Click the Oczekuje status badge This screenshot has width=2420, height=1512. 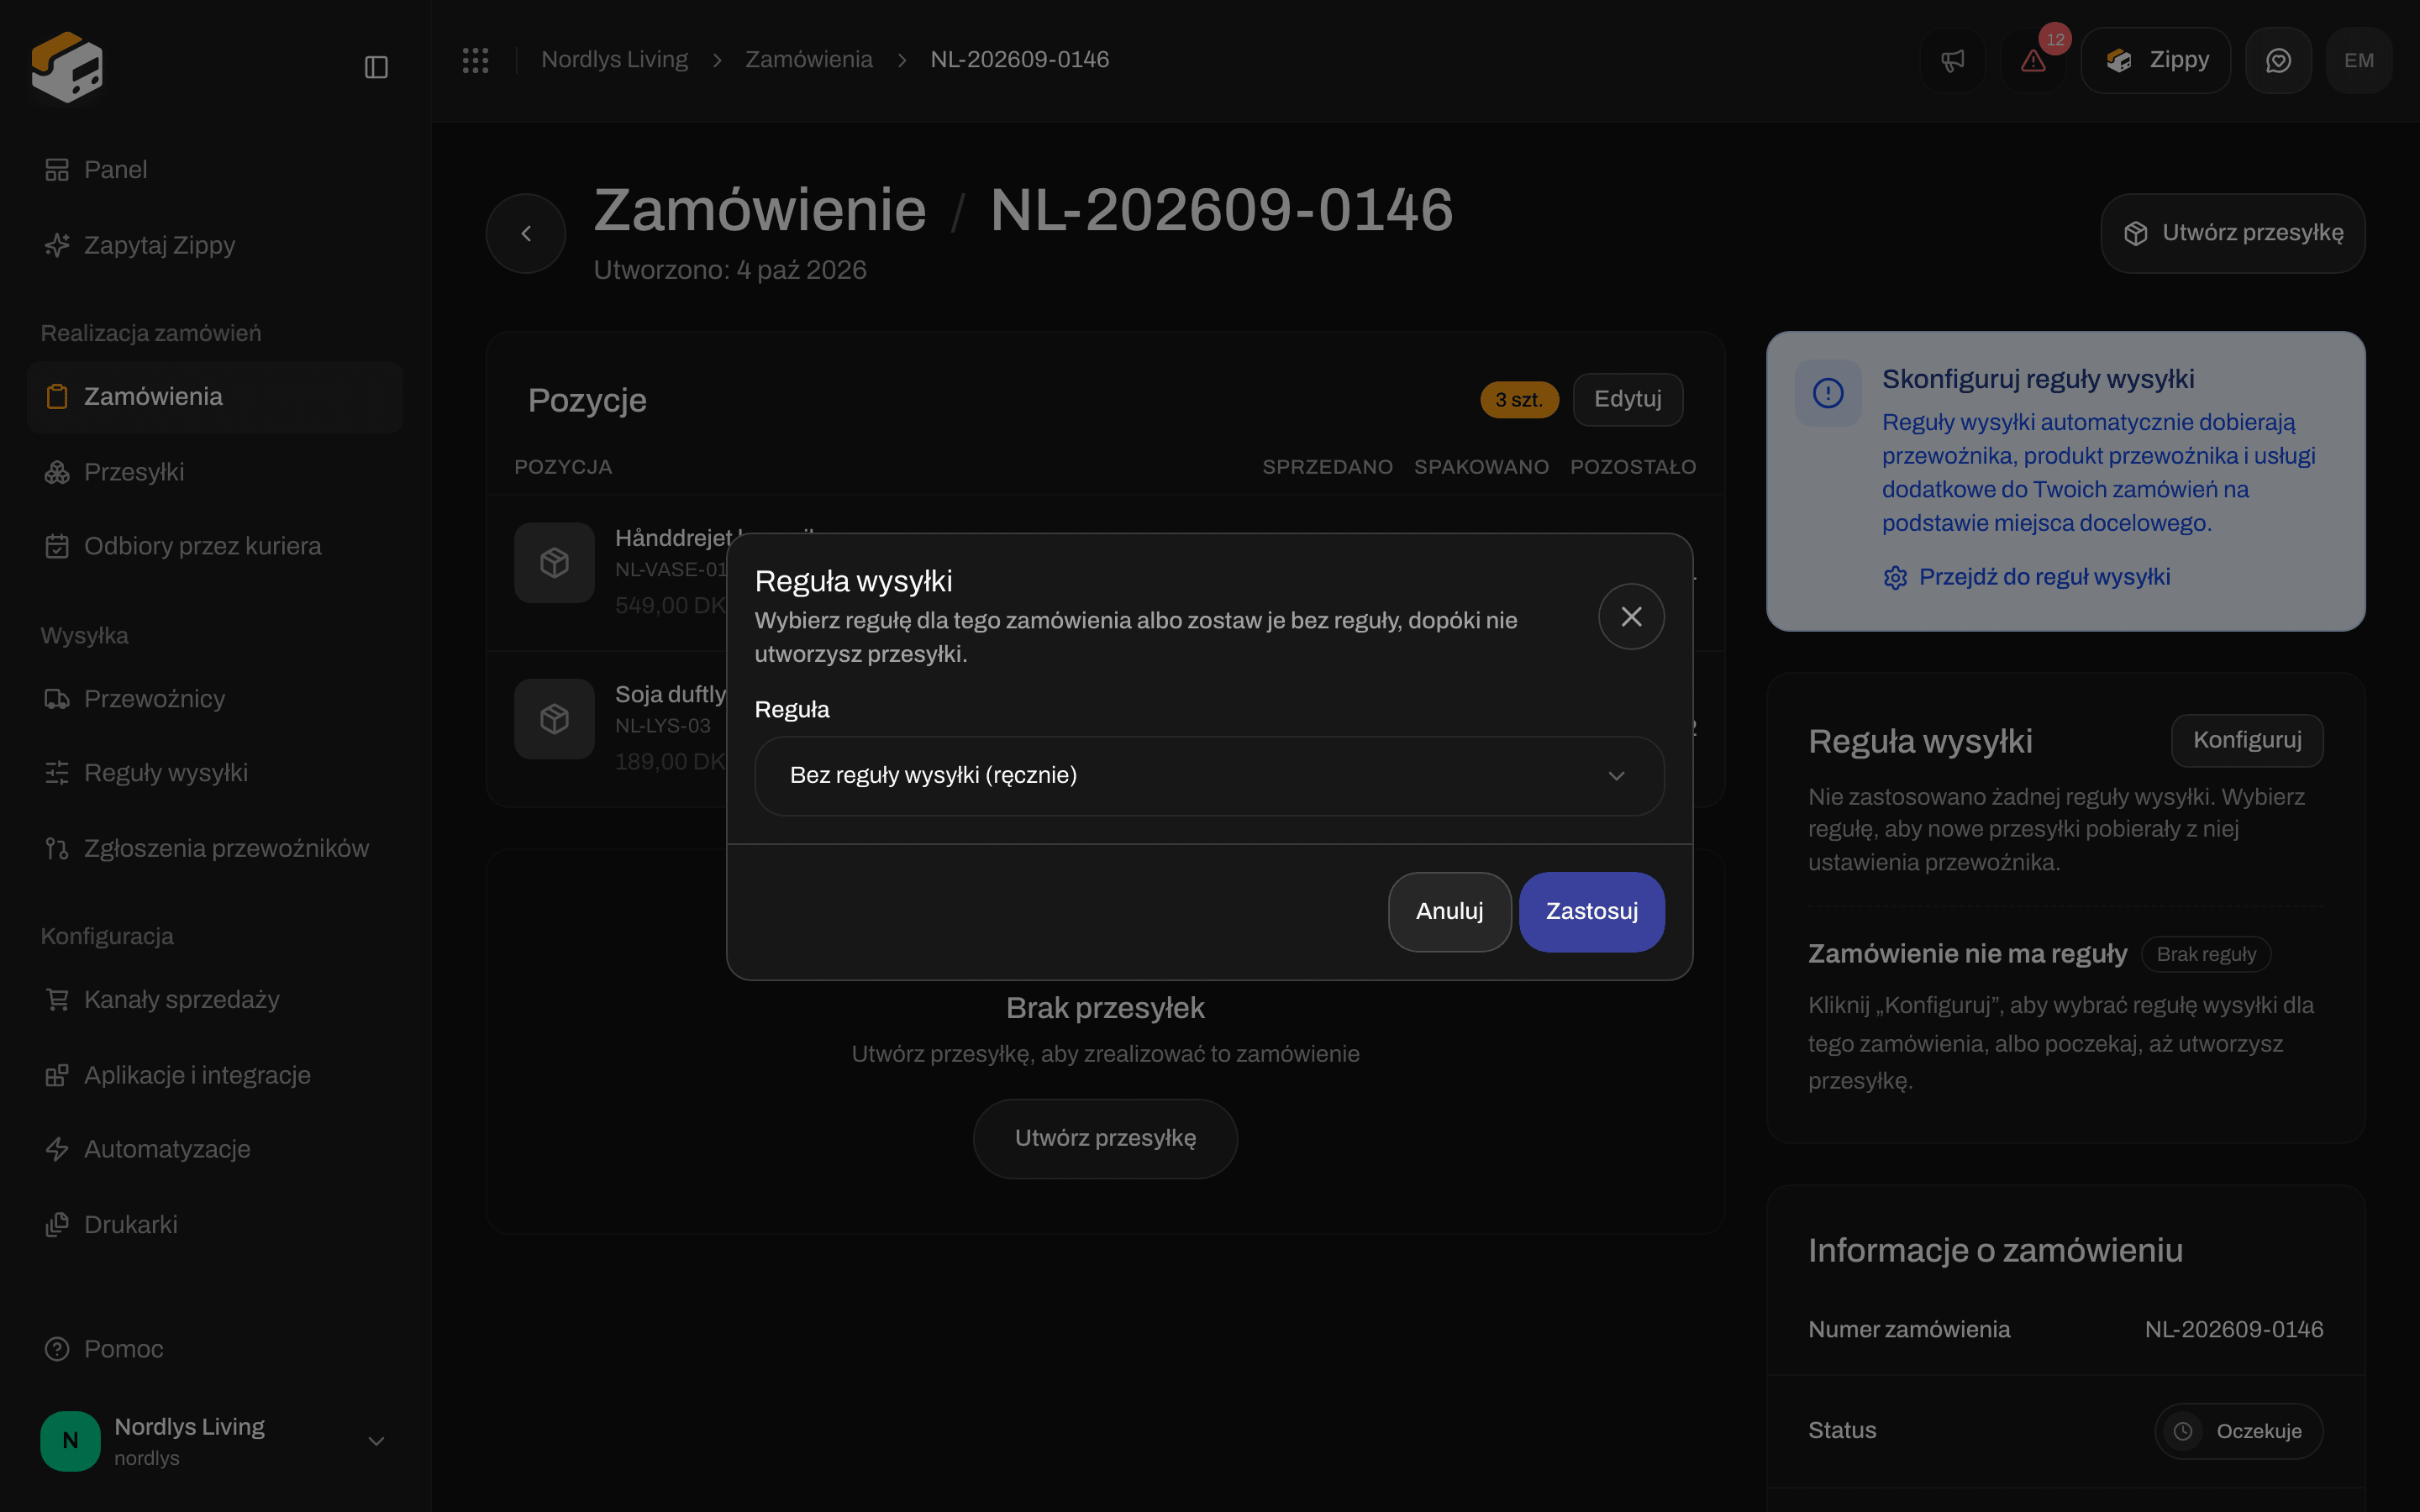point(2238,1431)
